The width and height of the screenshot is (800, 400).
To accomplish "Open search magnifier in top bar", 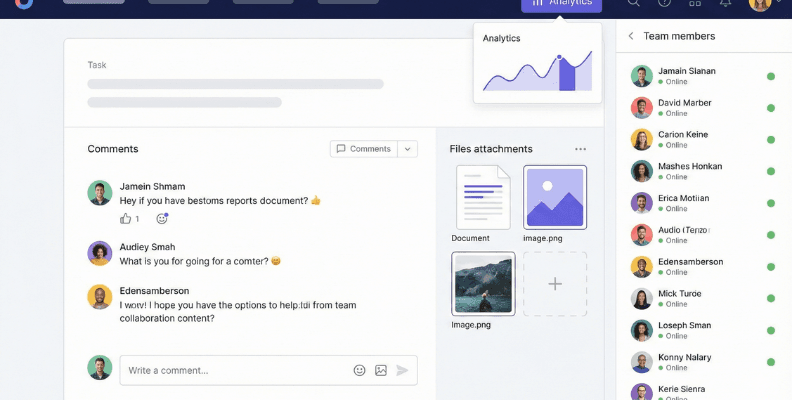I will tap(633, 3).
